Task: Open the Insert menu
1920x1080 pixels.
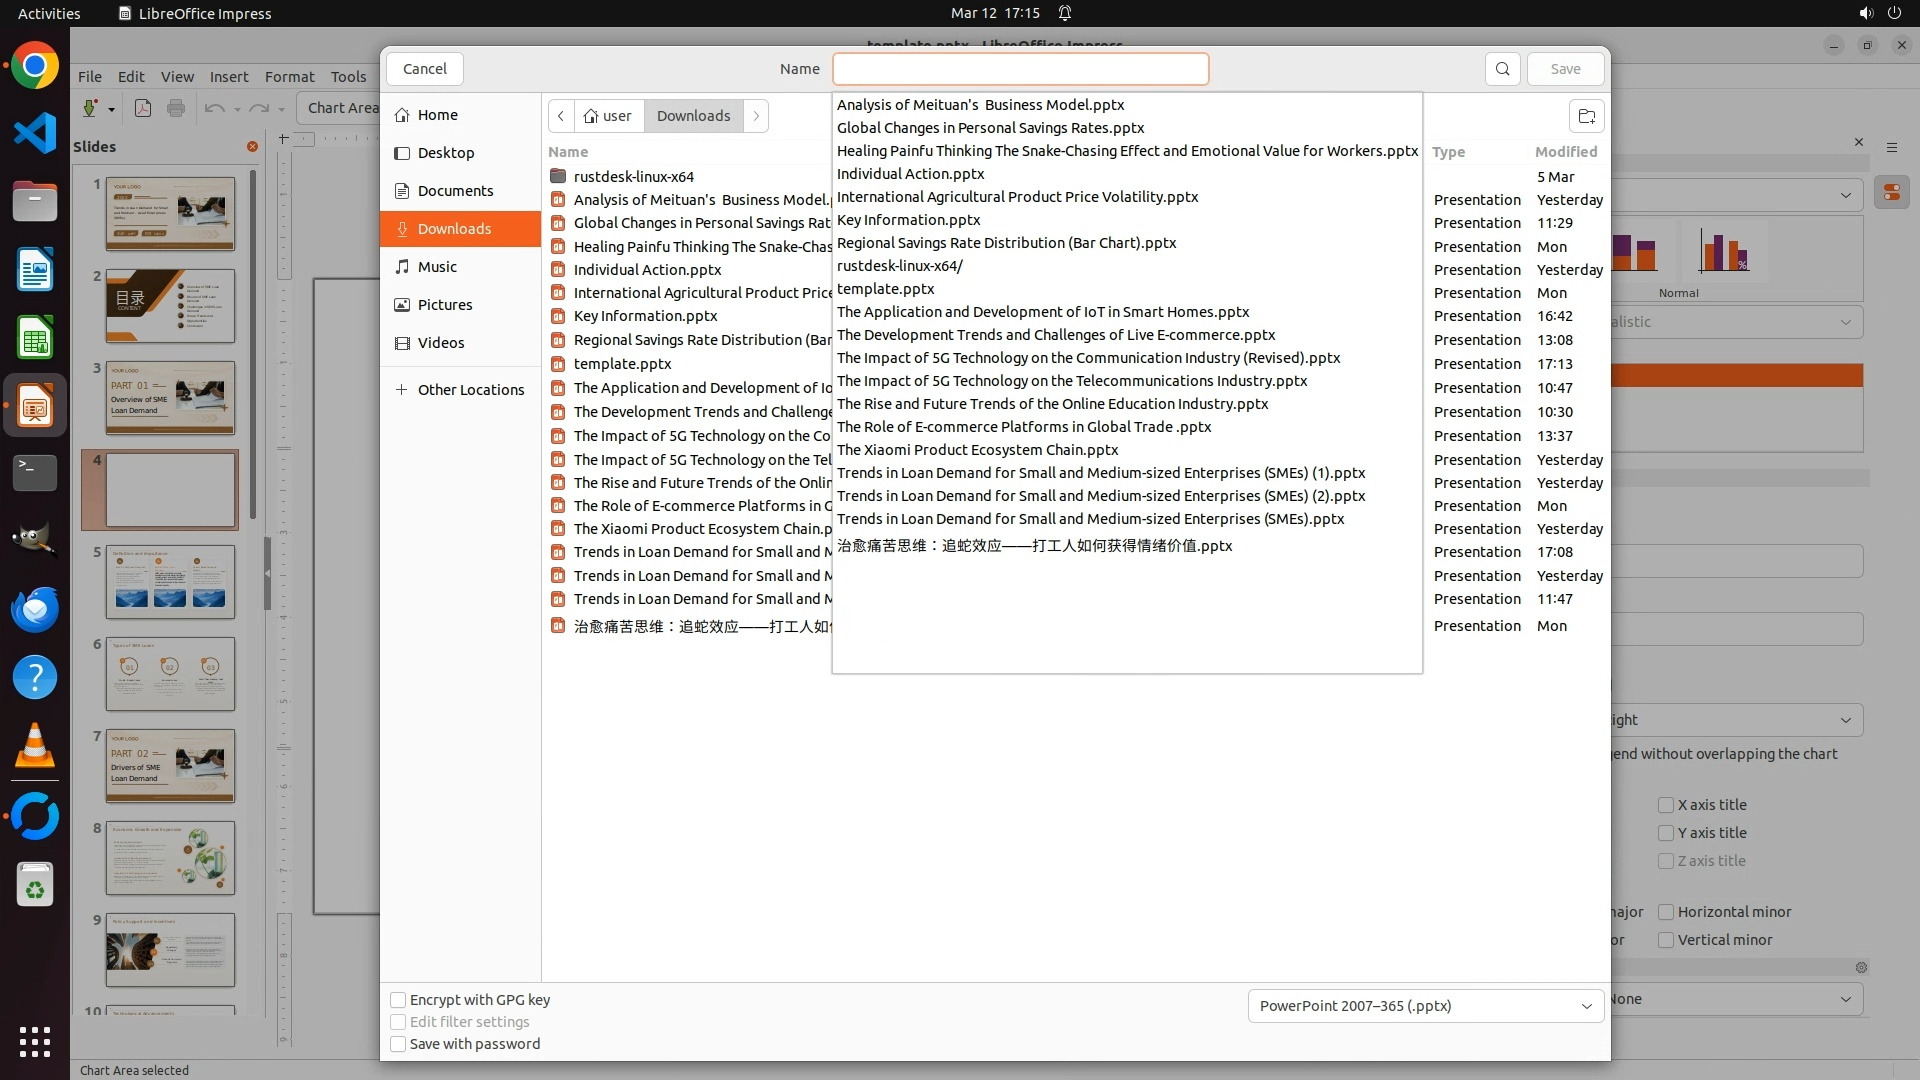Action: 229,77
